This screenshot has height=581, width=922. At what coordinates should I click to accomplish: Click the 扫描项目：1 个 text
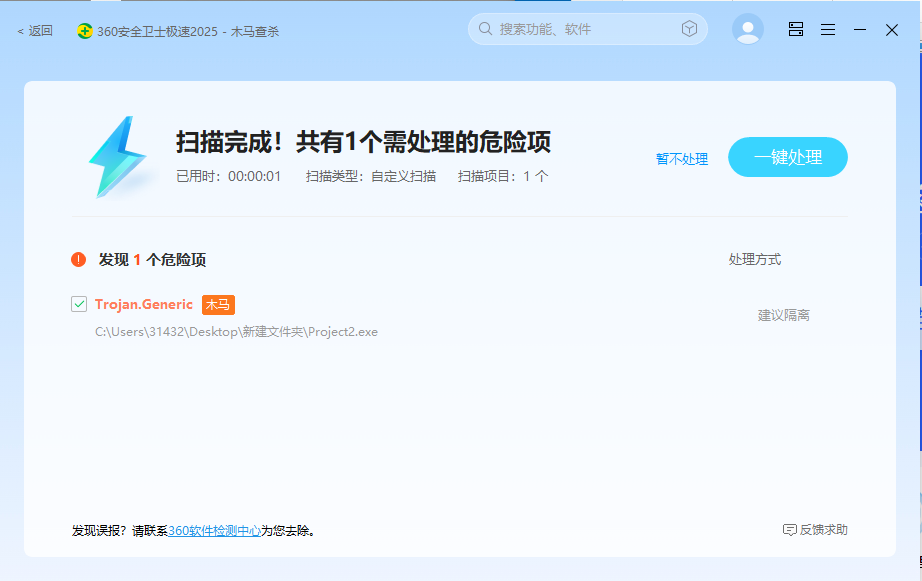[x=503, y=176]
